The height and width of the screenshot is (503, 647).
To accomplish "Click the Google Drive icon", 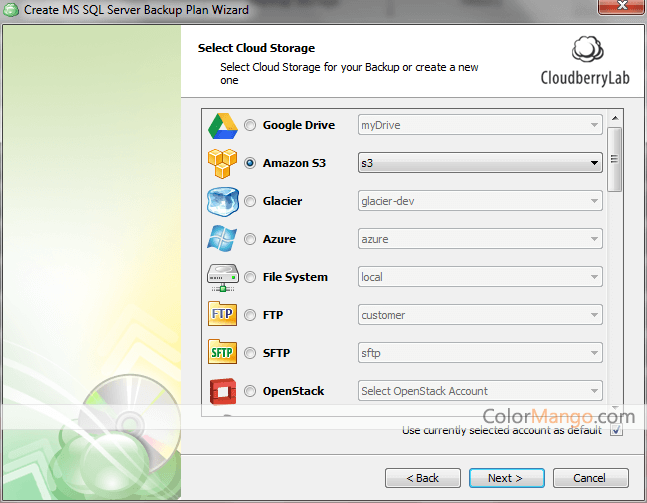I will 223,125.
